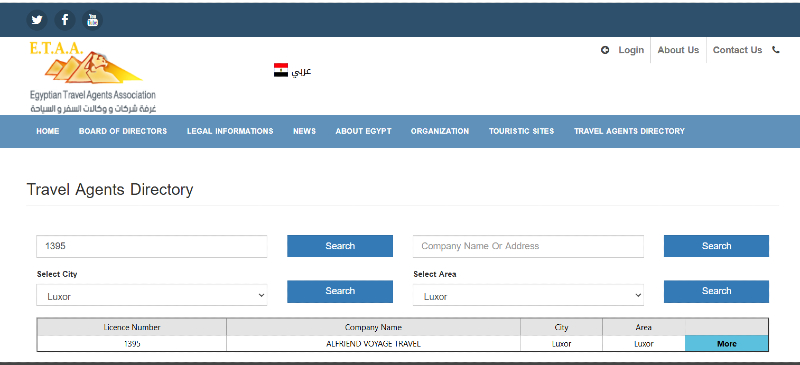Open LEGAL INFORMATIONS menu
This screenshot has width=800, height=365.
230,131
